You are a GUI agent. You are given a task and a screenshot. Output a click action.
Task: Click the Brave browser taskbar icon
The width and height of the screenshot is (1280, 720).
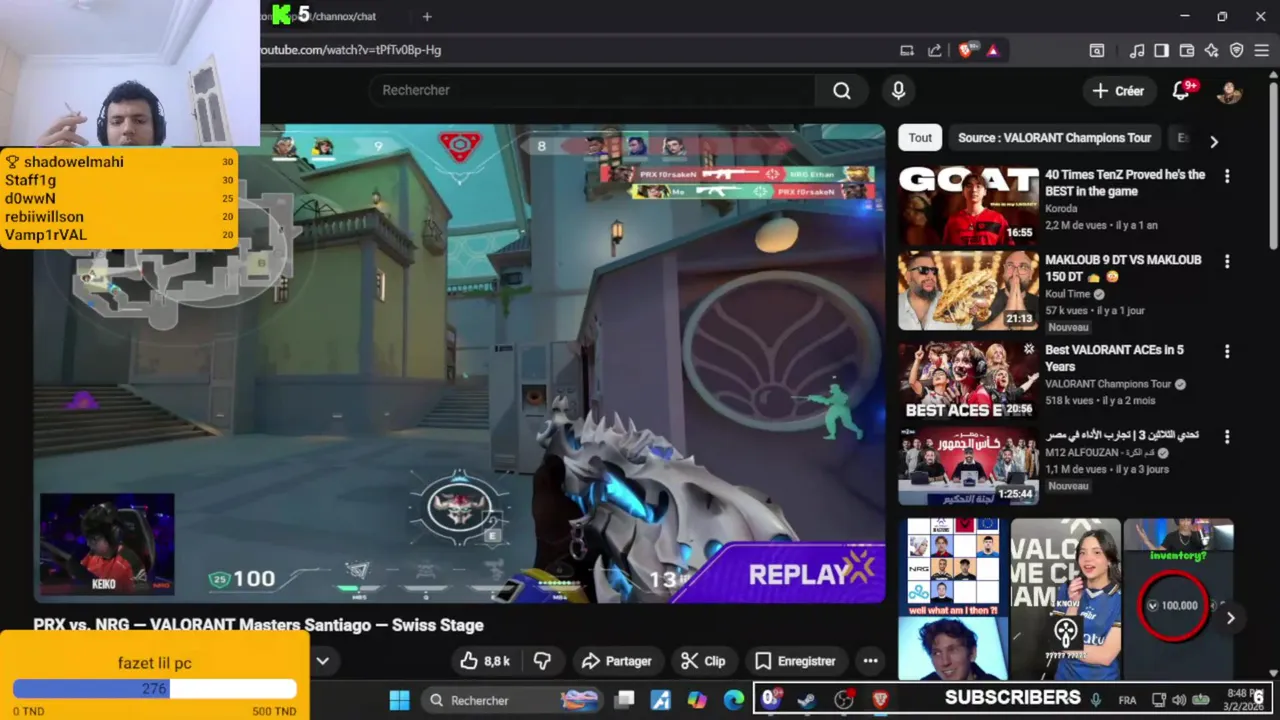point(880,700)
